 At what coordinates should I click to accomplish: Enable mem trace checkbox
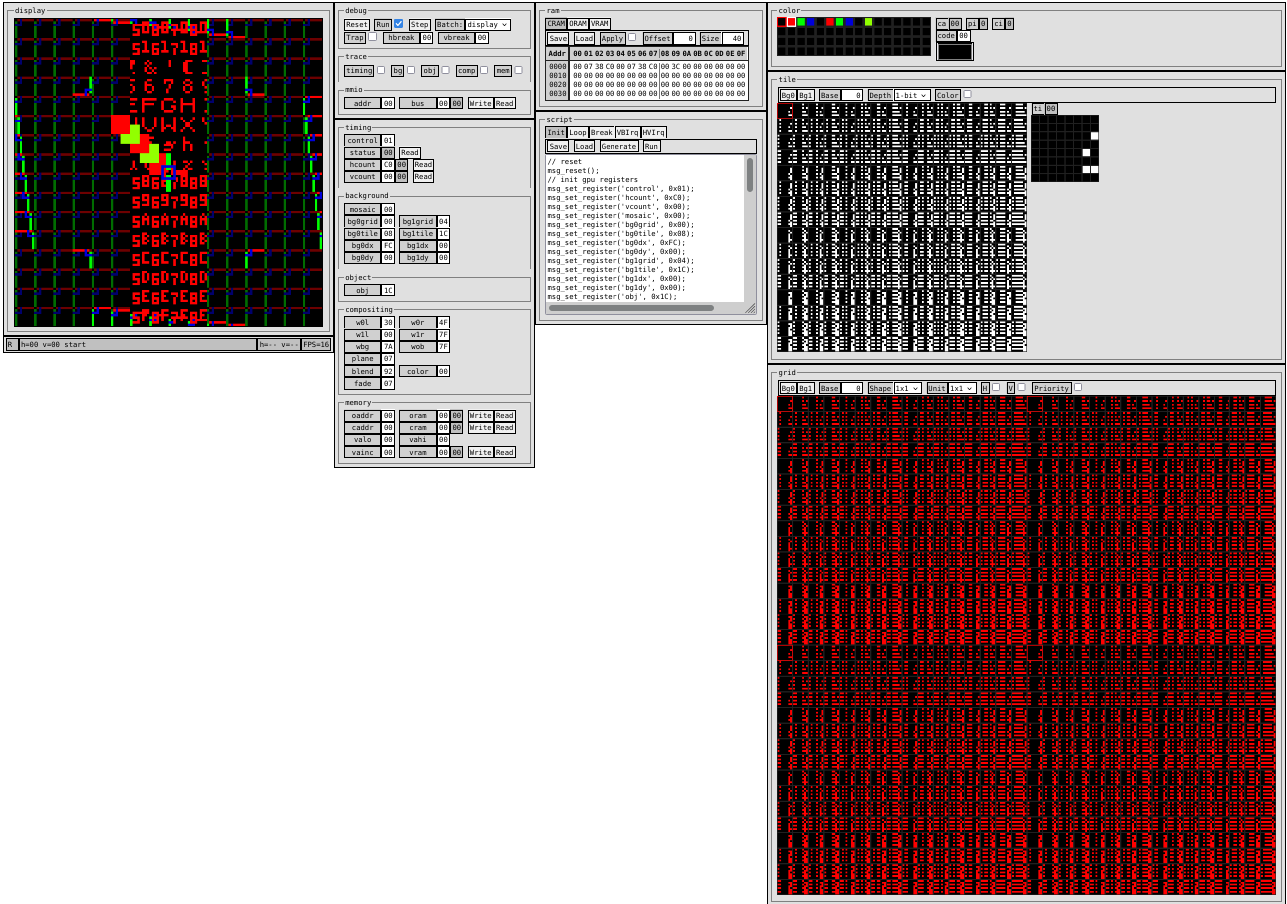click(x=518, y=70)
